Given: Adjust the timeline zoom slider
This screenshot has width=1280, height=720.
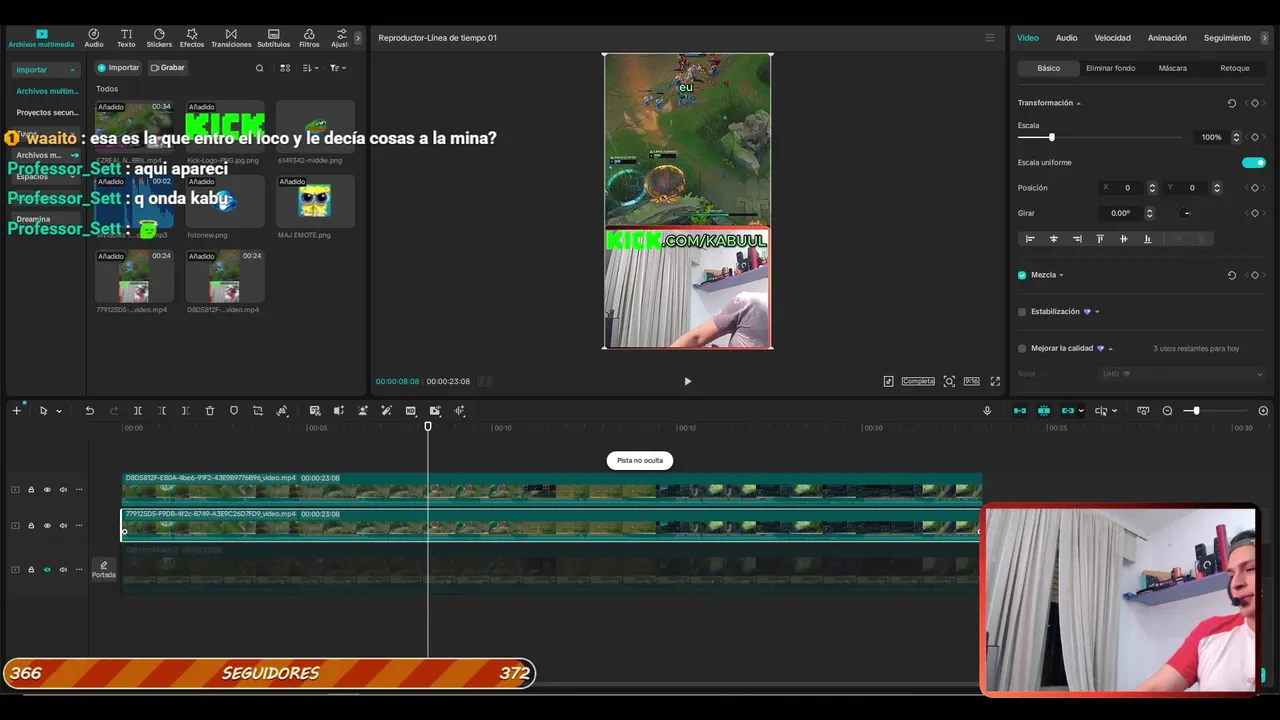Looking at the screenshot, I should 1196,411.
